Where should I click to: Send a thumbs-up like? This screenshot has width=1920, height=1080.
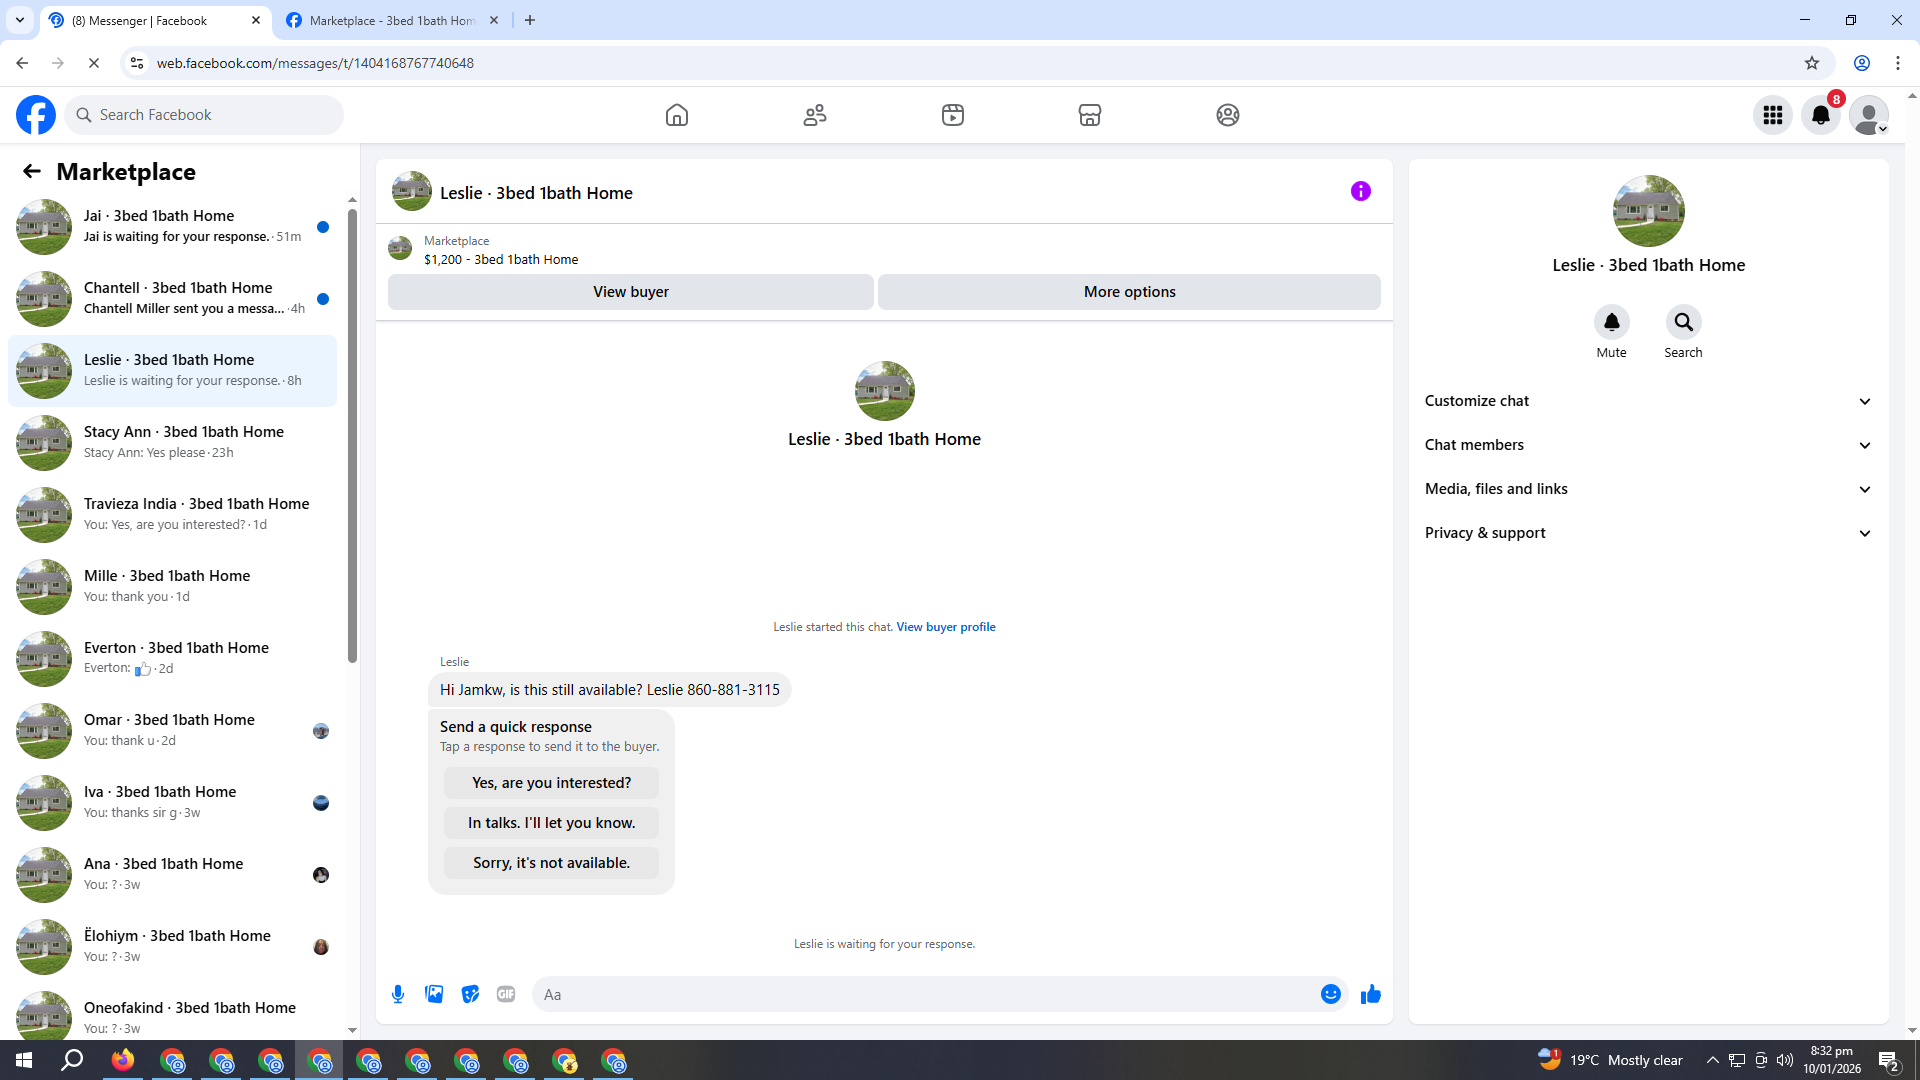[x=1370, y=994]
